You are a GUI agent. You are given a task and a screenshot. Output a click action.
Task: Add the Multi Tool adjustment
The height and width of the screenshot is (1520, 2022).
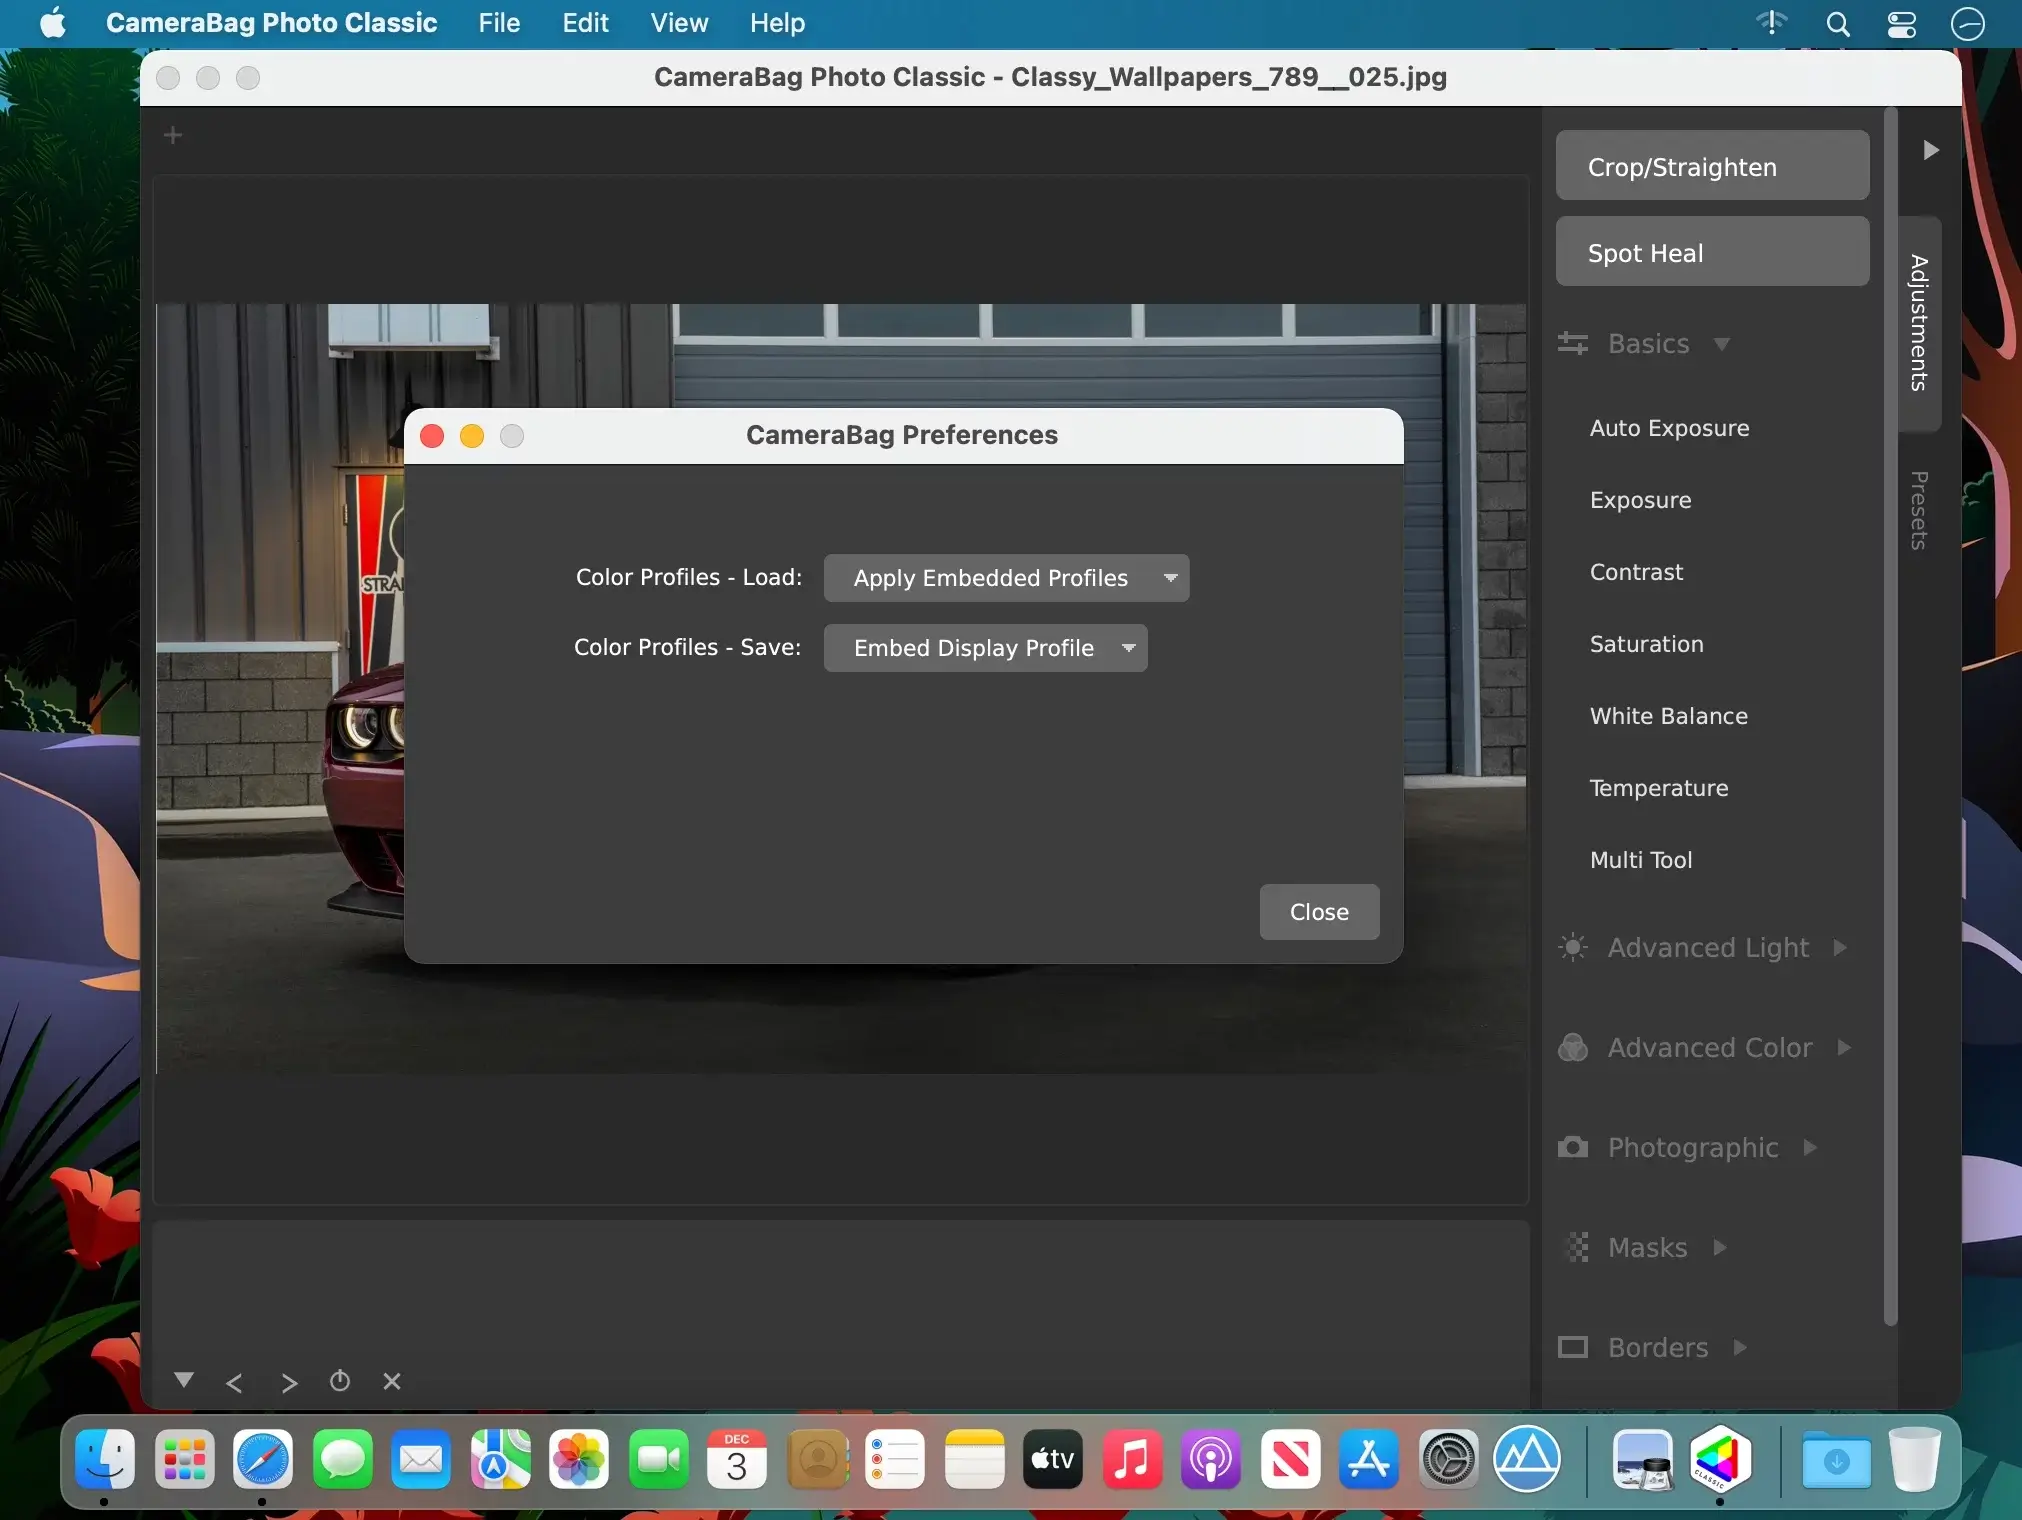point(1640,860)
